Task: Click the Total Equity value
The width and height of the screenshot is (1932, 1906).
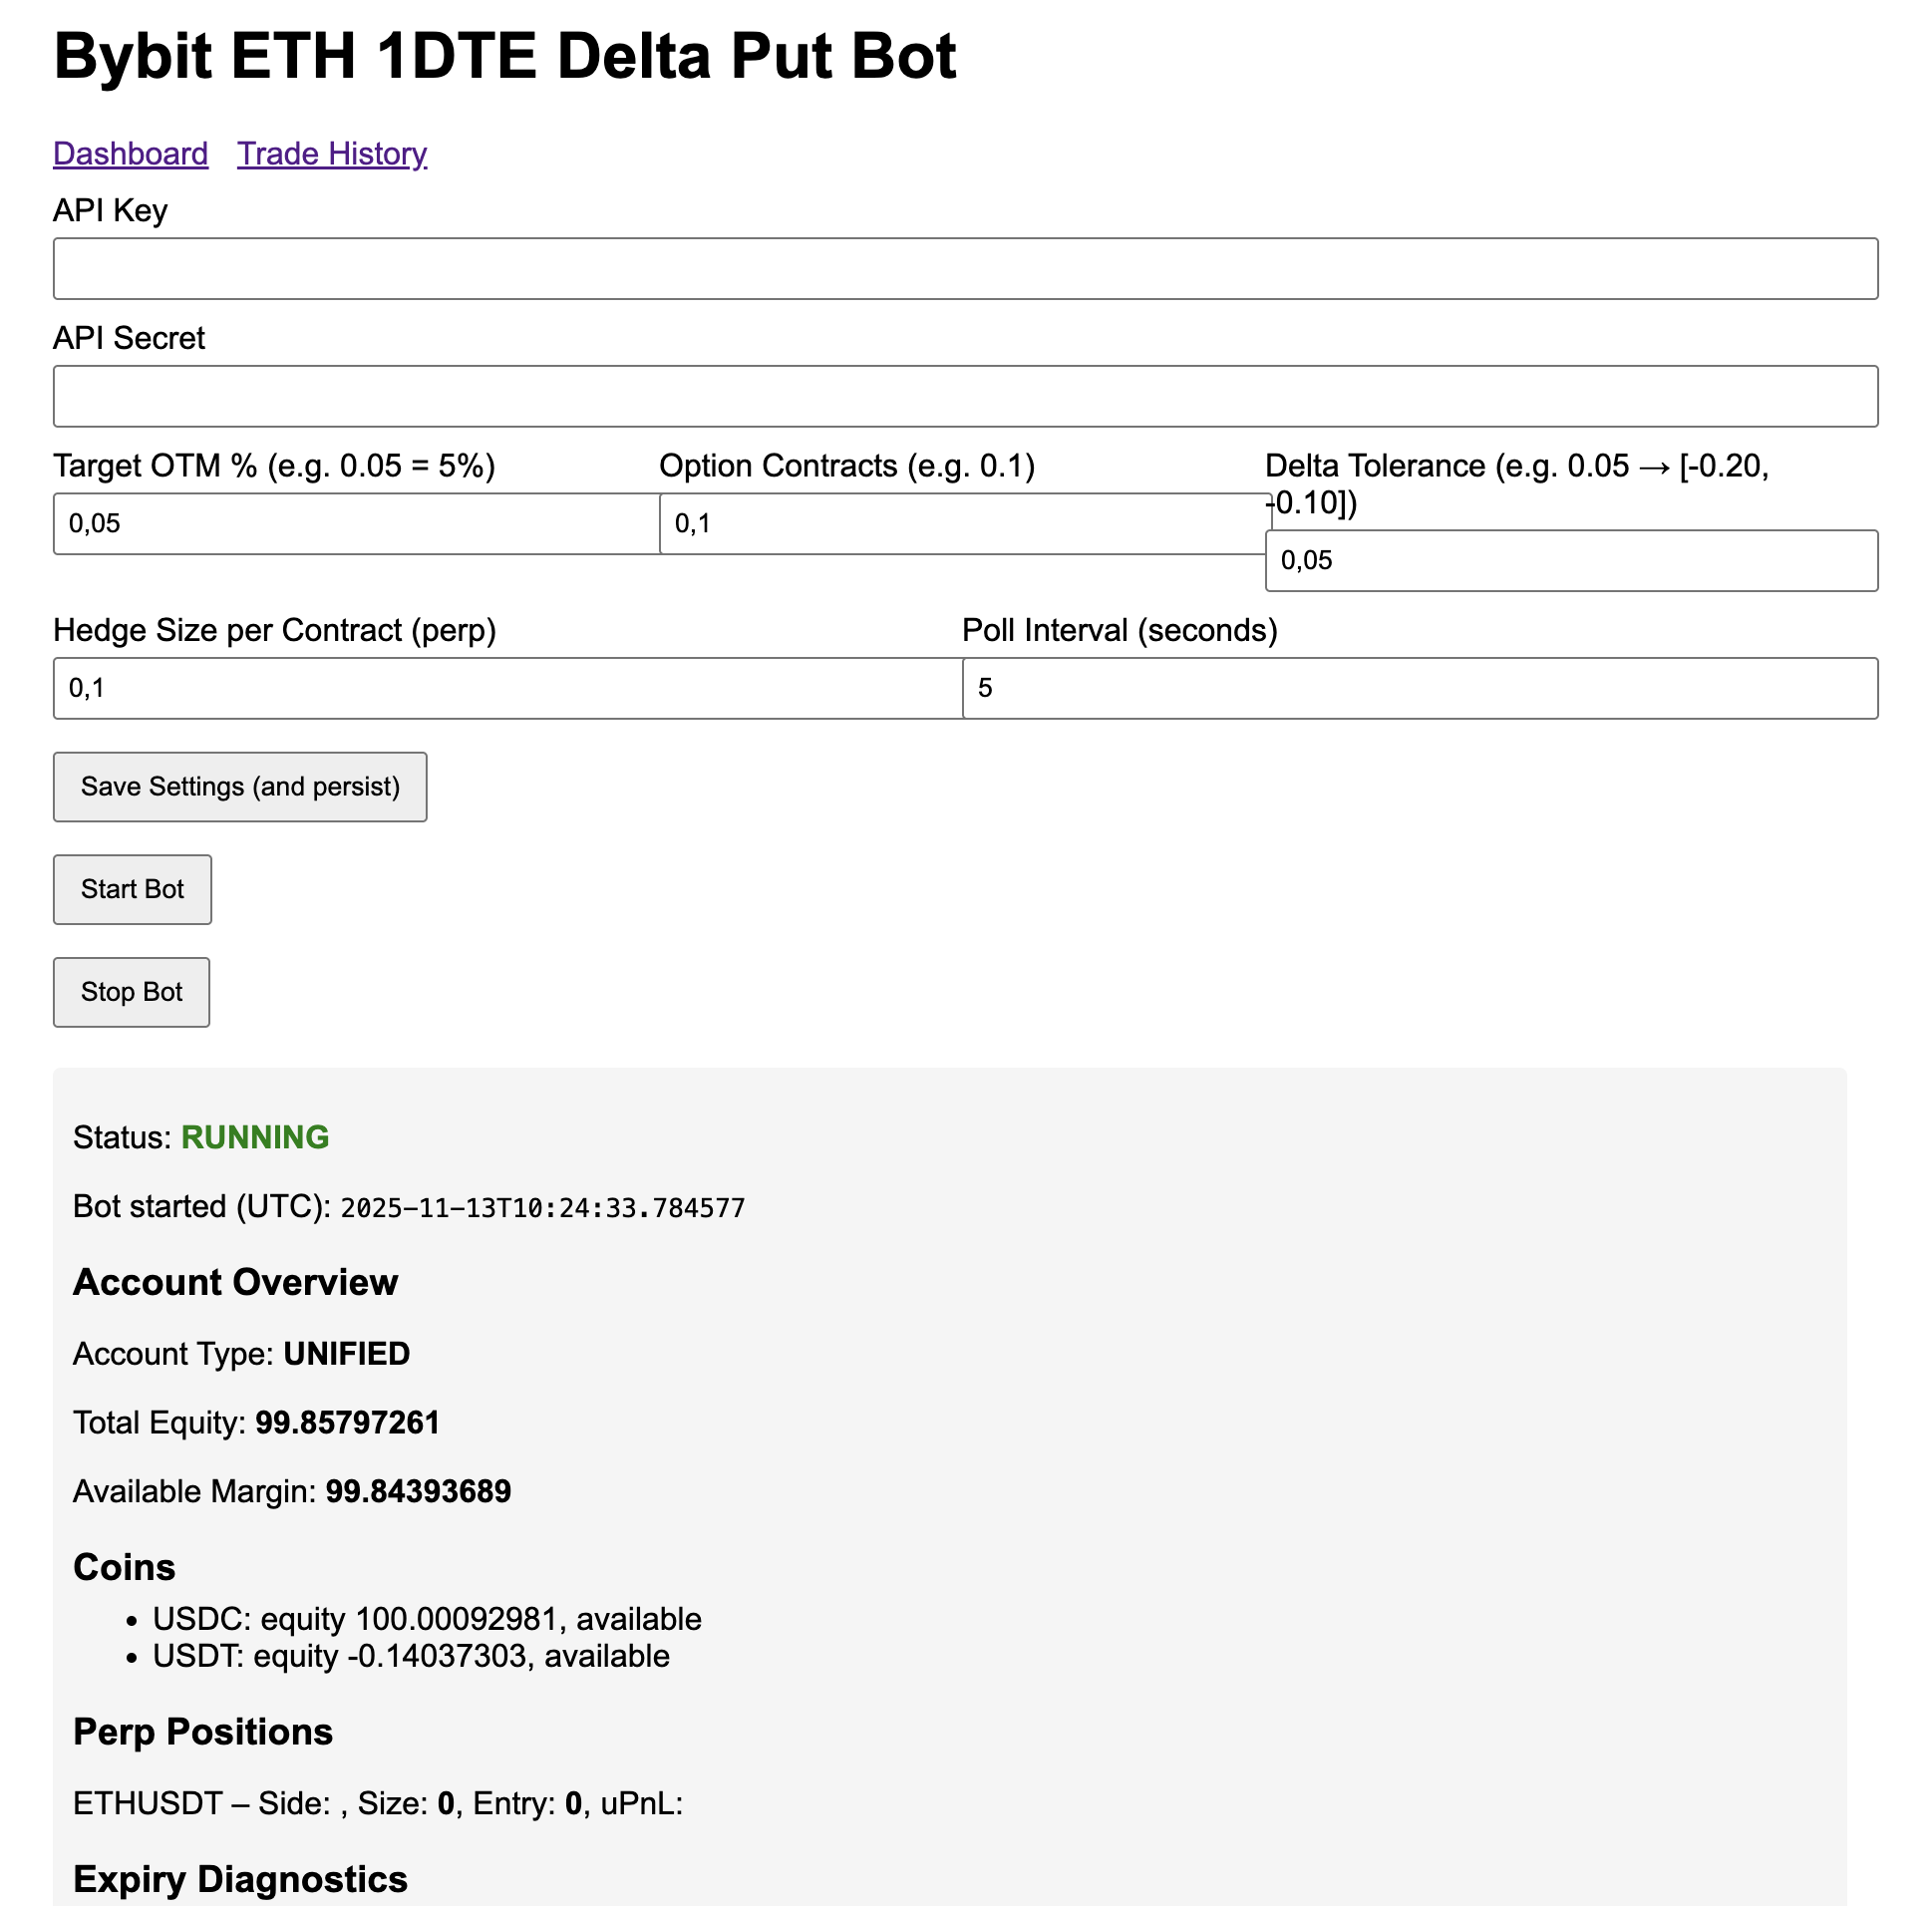Action: pos(347,1422)
